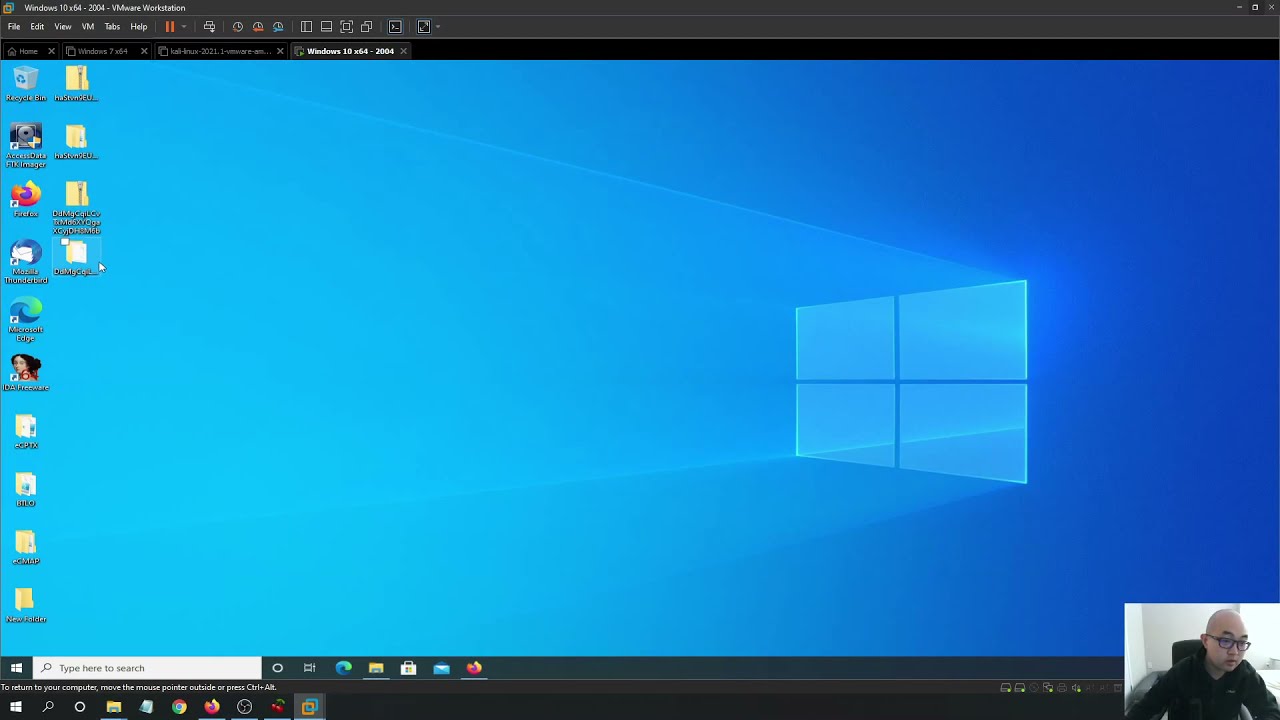Viewport: 1280px width, 720px height.
Task: Select the haStvn9EU folder beside FTK Imager
Action: tap(77, 142)
